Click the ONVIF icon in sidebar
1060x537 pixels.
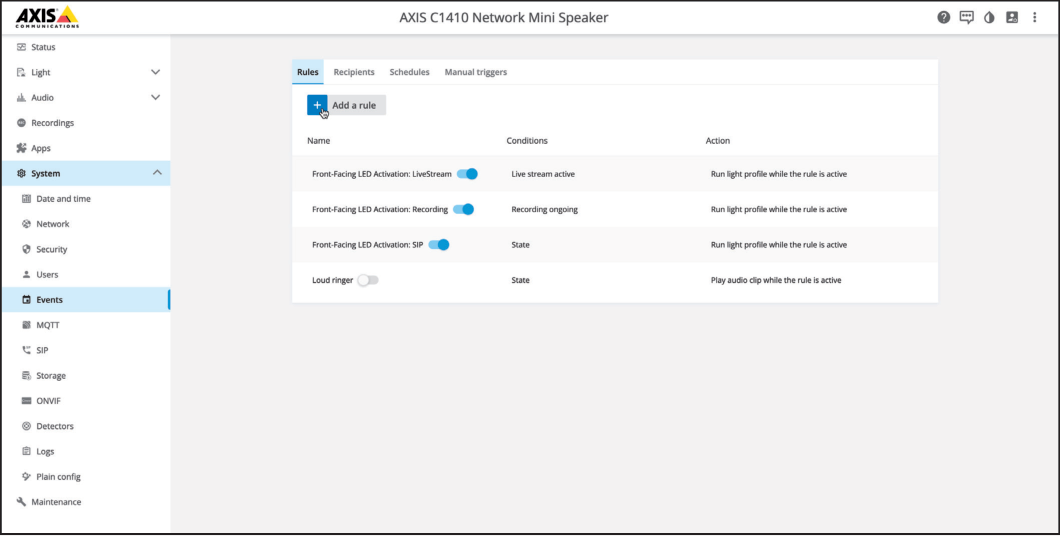coord(26,401)
